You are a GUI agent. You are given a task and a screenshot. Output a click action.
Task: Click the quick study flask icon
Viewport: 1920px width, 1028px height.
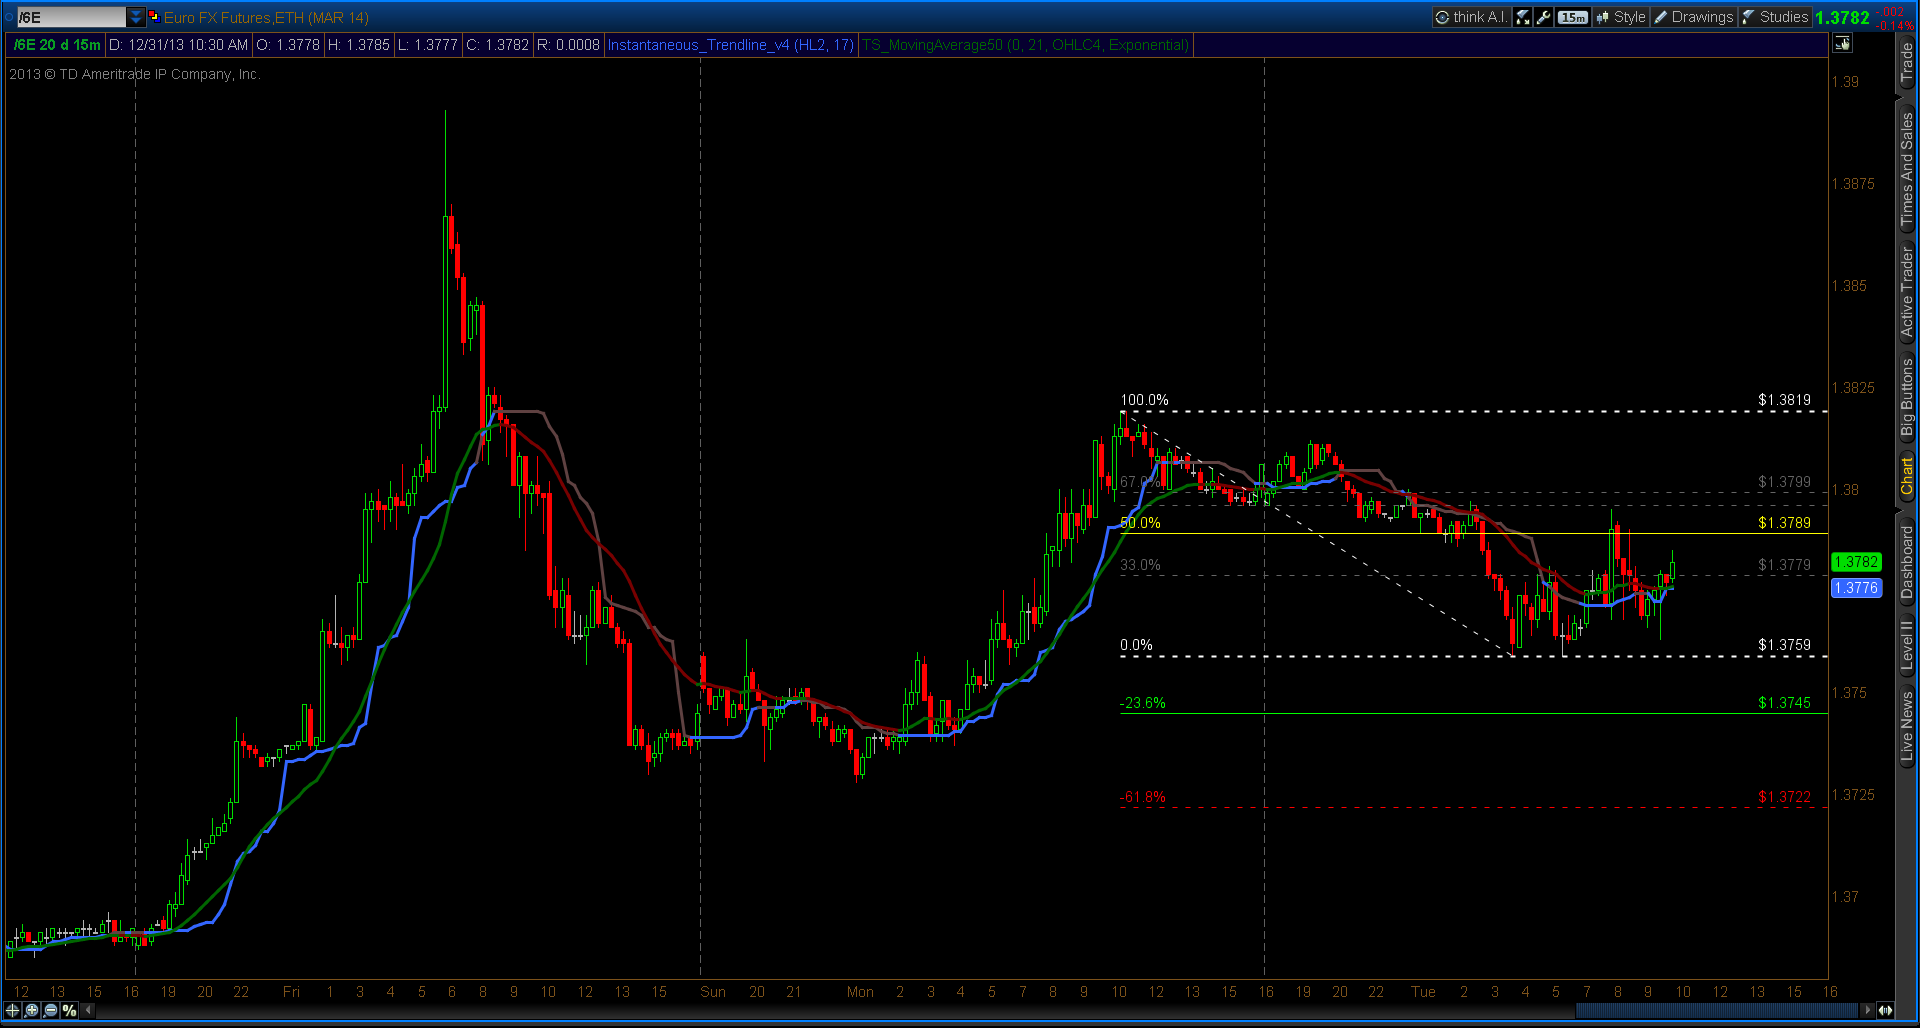1523,17
